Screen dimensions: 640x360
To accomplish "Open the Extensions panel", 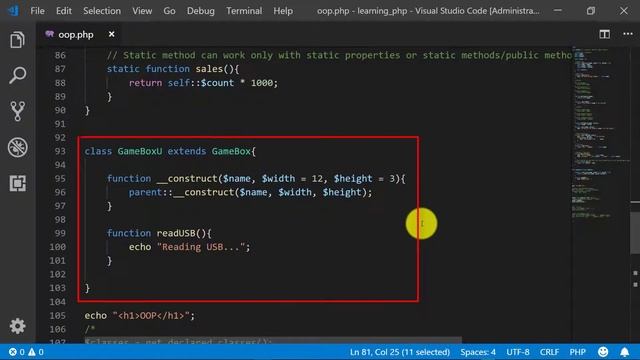I will tap(17, 183).
